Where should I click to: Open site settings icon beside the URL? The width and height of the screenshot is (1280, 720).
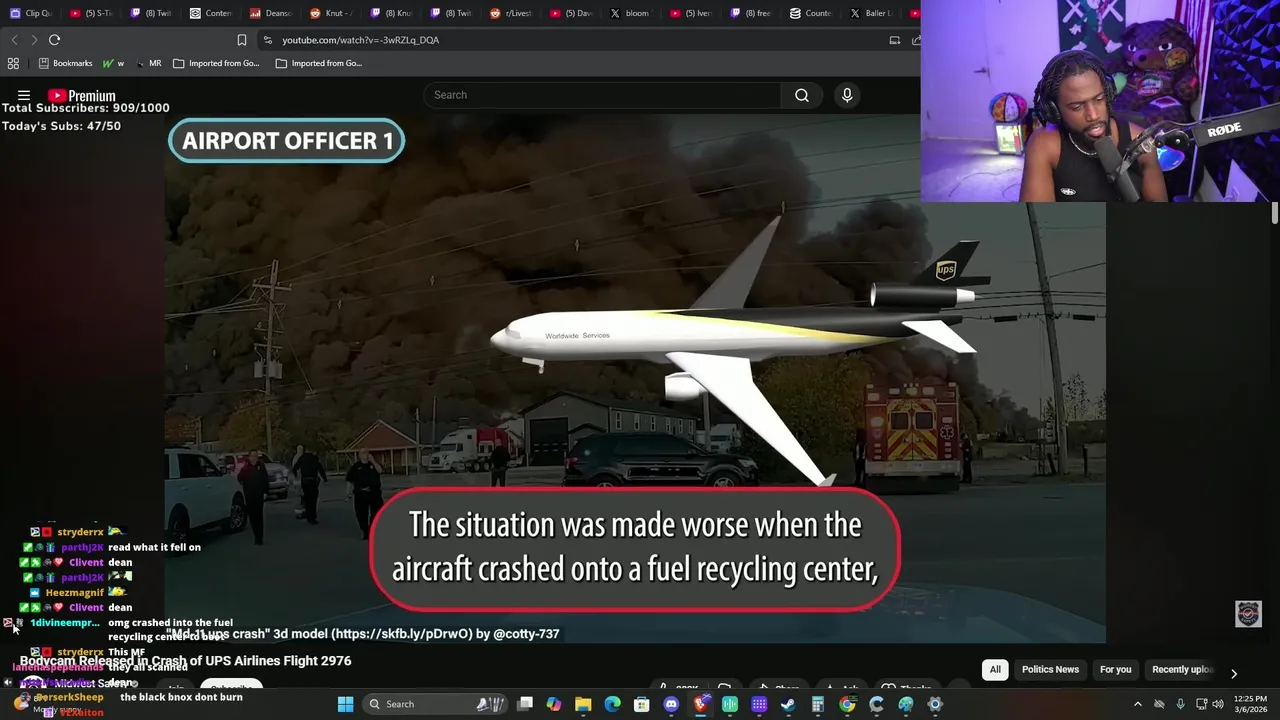(x=267, y=40)
